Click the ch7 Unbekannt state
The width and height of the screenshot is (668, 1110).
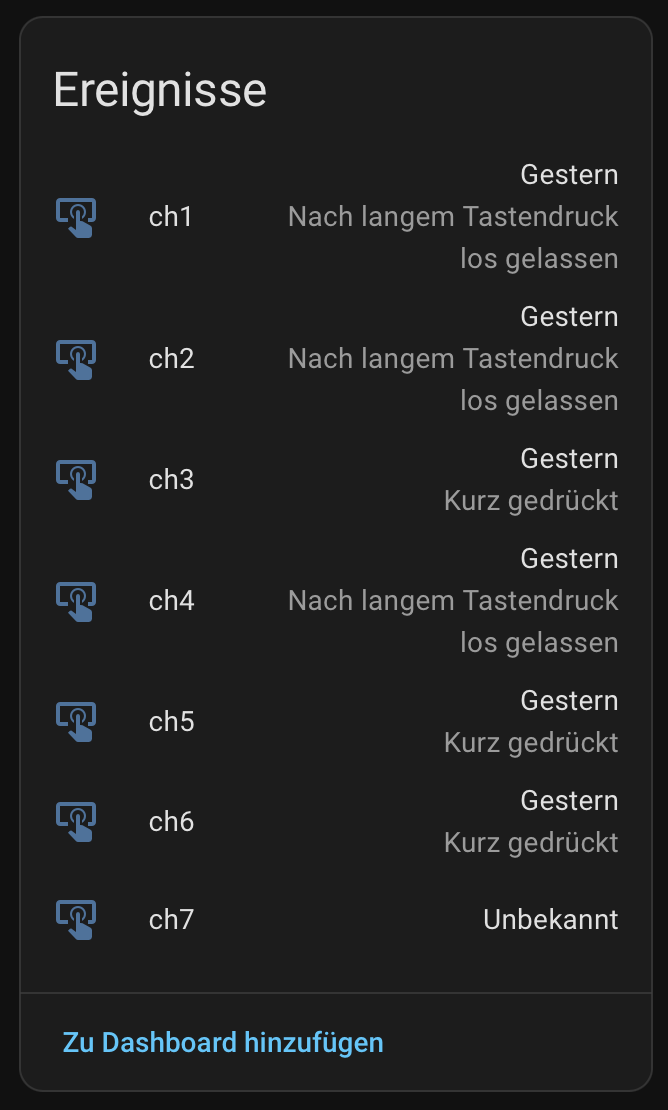[550, 920]
